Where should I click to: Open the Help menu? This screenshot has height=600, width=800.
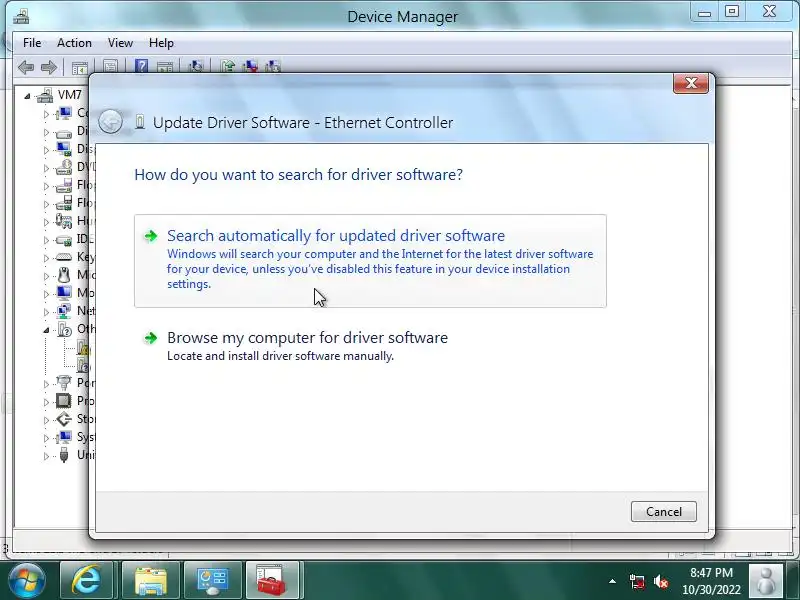161,43
